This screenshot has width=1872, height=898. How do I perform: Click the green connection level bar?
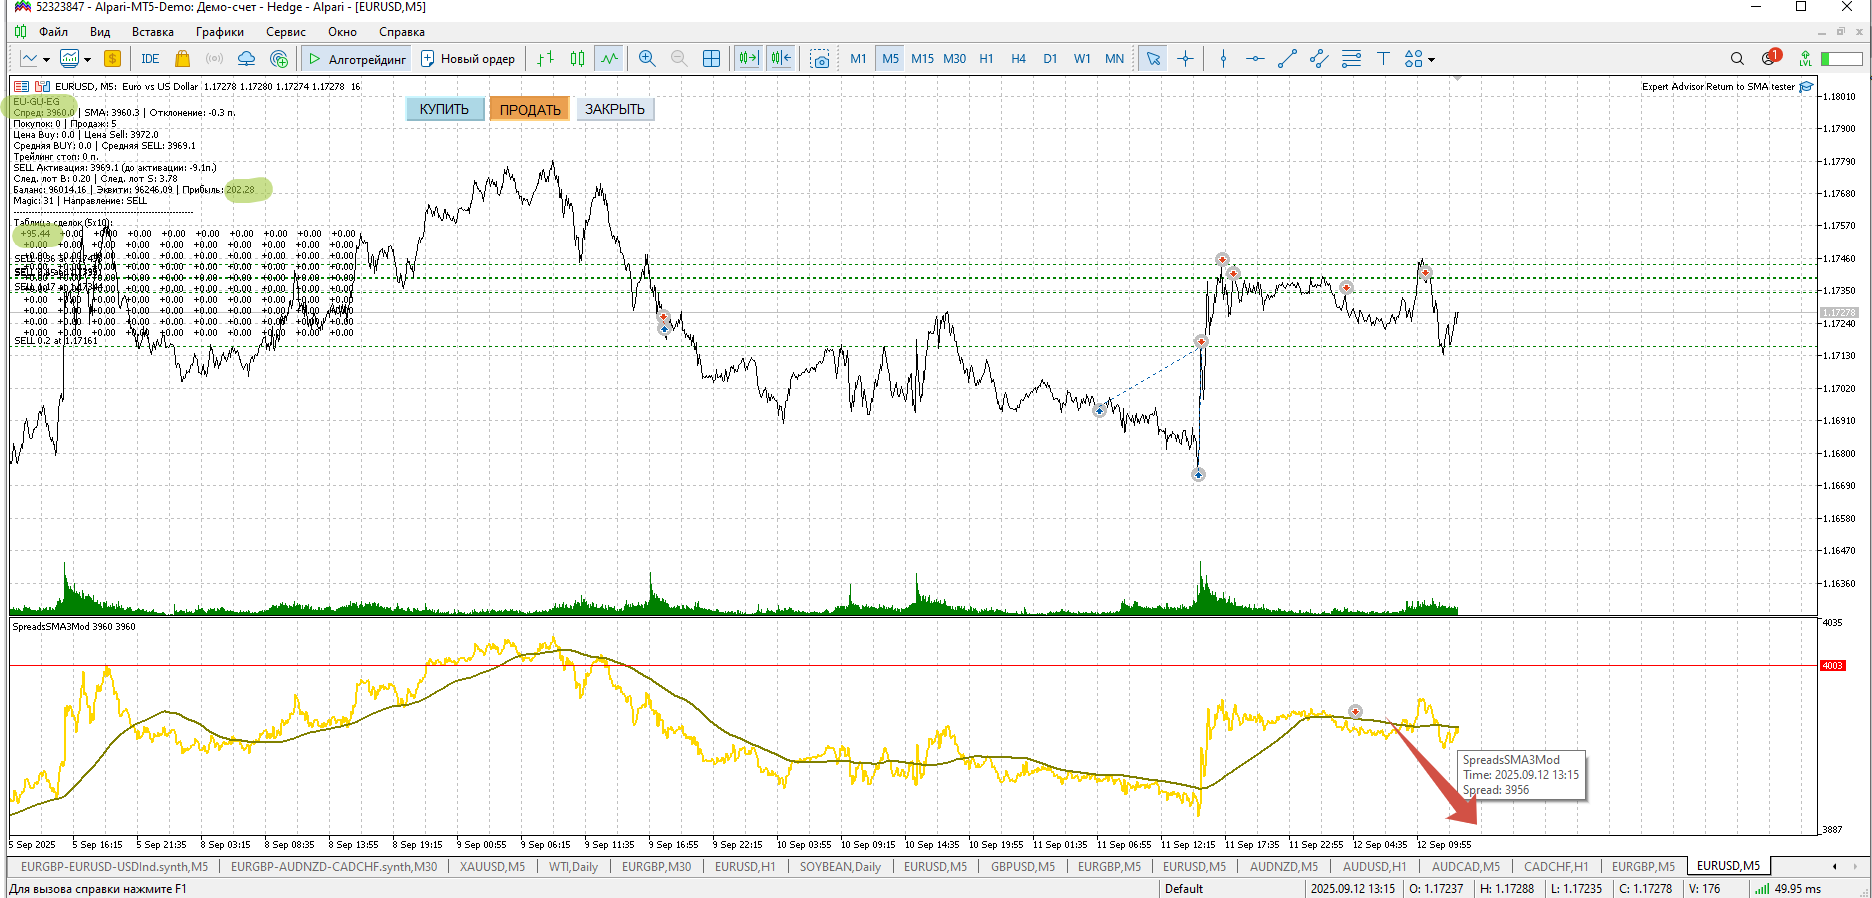[x=1840, y=59]
